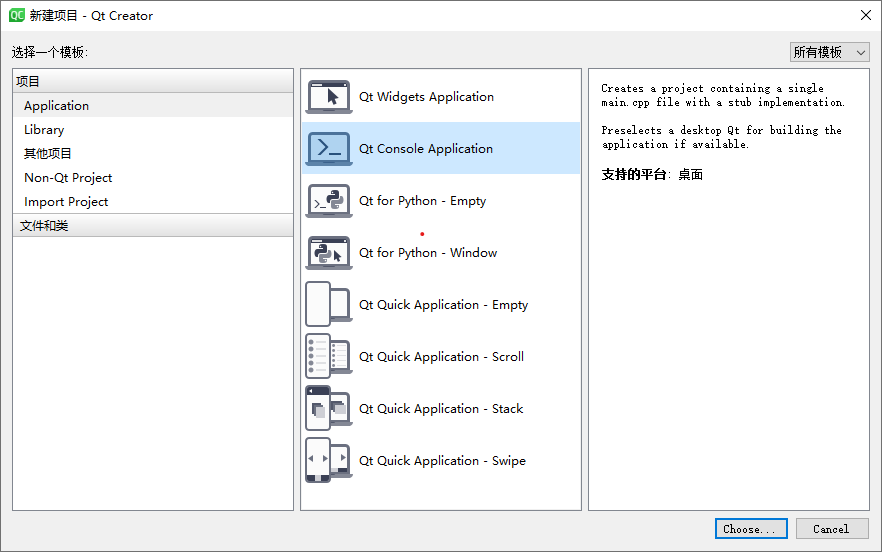
Task: Choose the Non-Qt Project category
Action: 153,177
